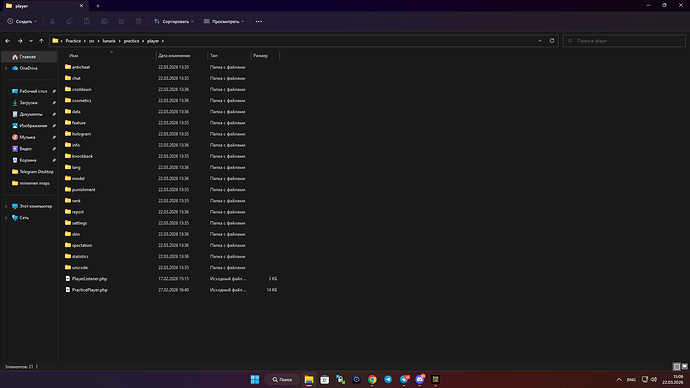
Task: Click the search field Поиск в player
Action: point(624,41)
